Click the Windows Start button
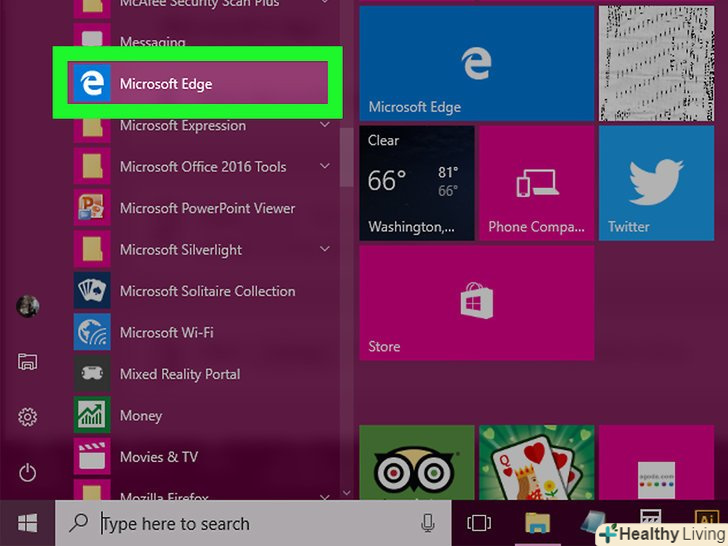 coord(27,523)
